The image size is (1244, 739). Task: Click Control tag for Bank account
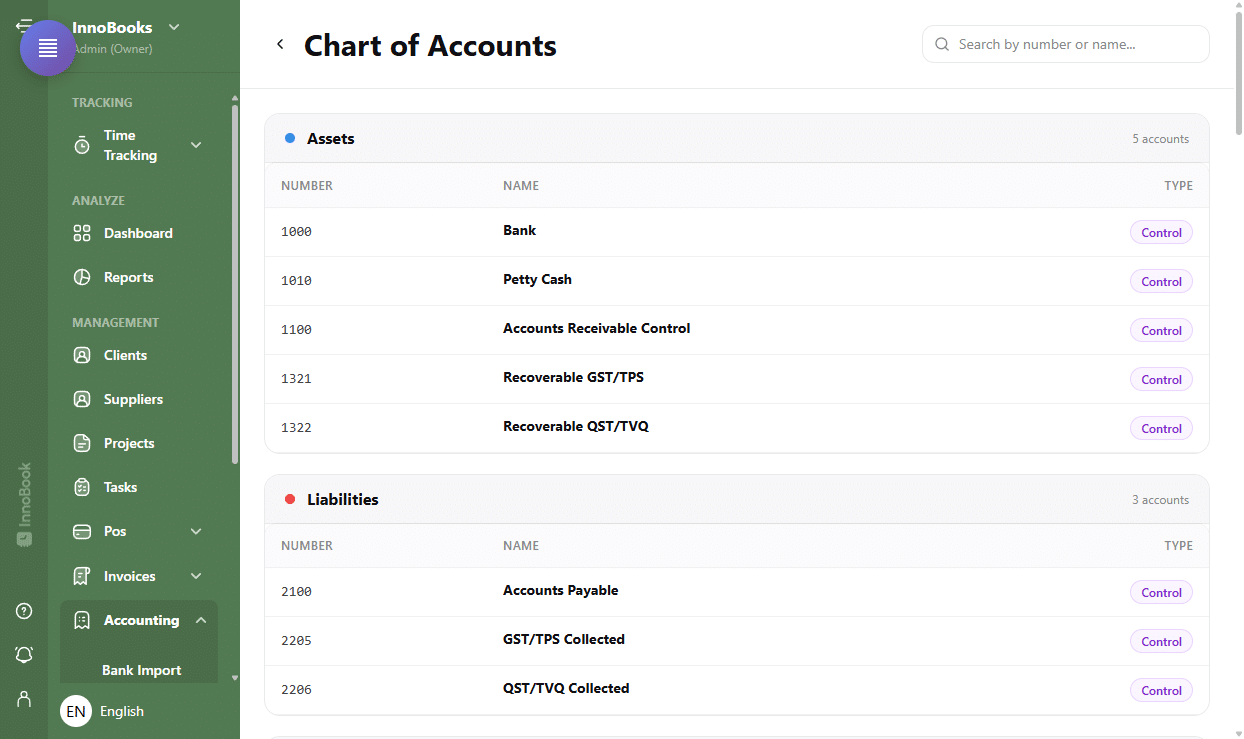tap(1161, 232)
